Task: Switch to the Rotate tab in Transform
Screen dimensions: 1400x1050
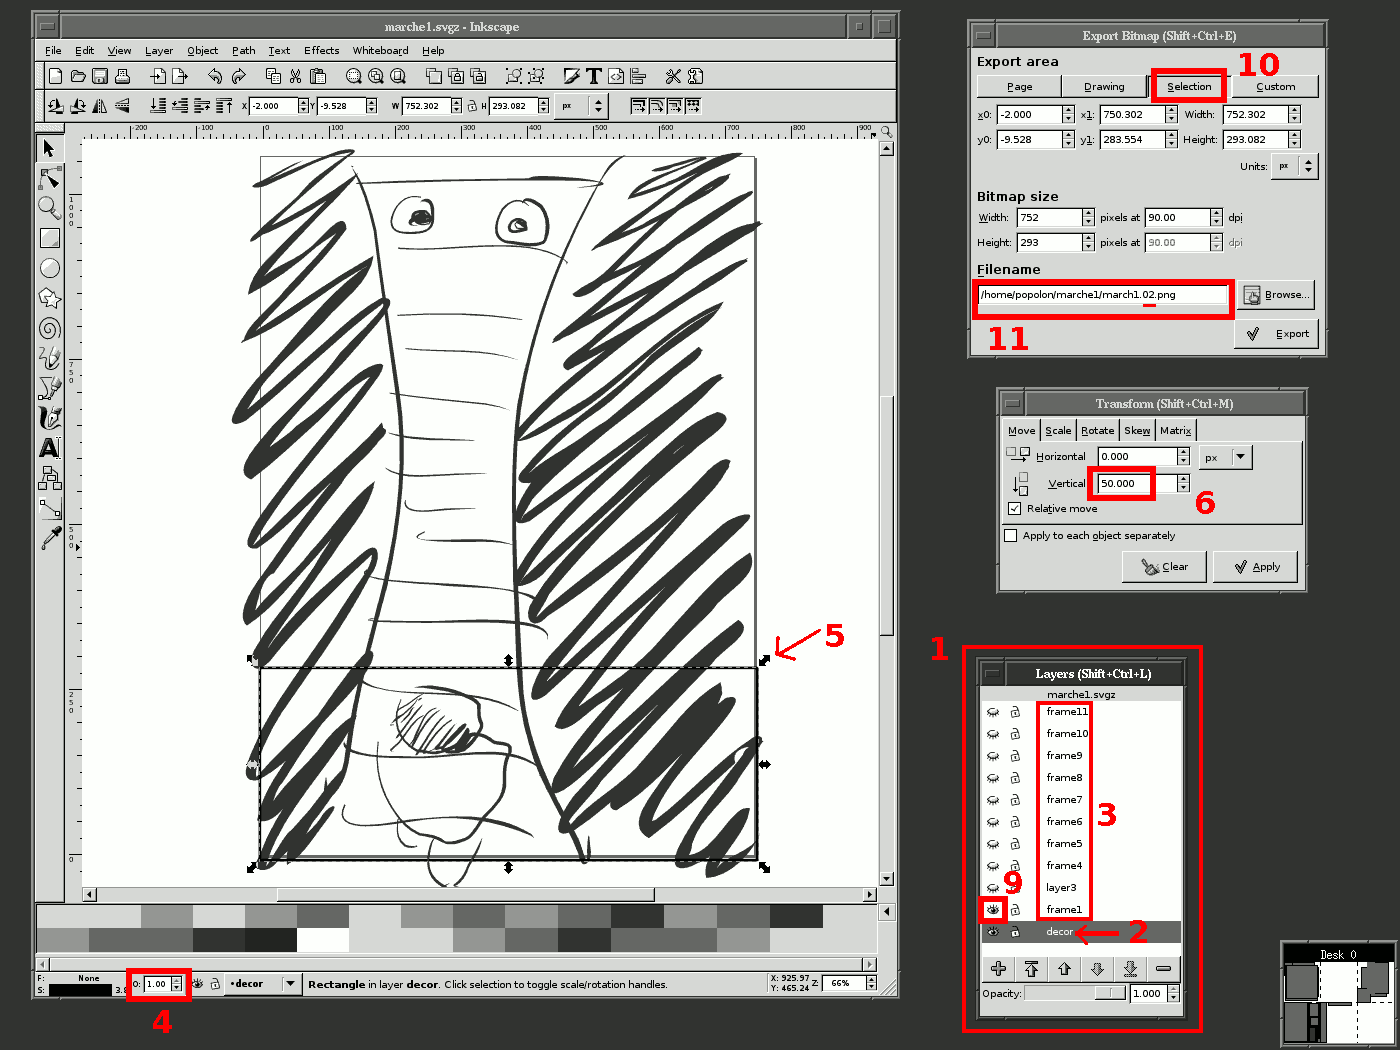Action: [x=1097, y=429]
